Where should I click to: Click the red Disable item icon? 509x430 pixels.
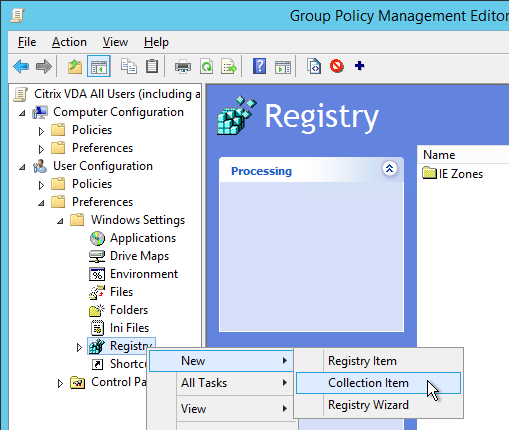[x=337, y=66]
